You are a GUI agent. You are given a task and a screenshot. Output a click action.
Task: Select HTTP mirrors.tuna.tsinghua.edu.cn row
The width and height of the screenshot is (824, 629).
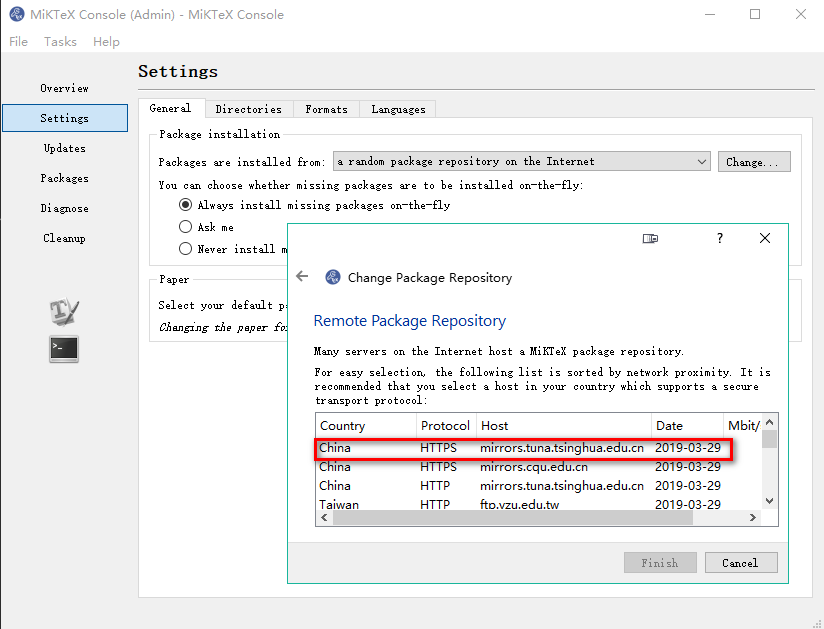tap(538, 486)
